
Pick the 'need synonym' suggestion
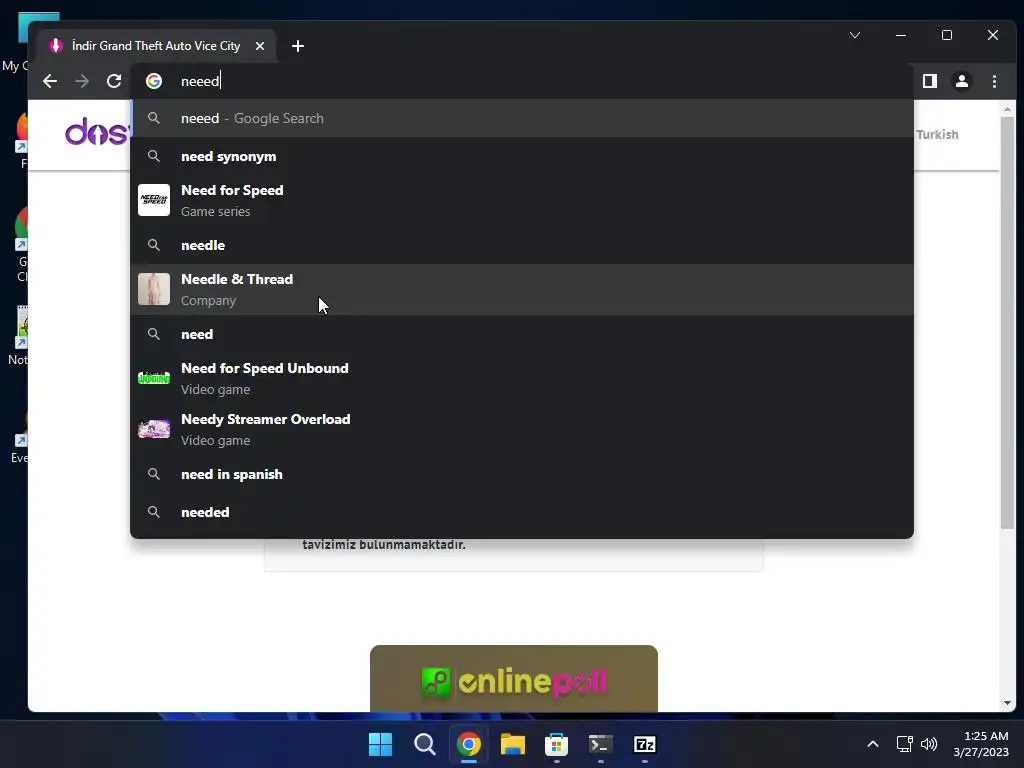(522, 156)
